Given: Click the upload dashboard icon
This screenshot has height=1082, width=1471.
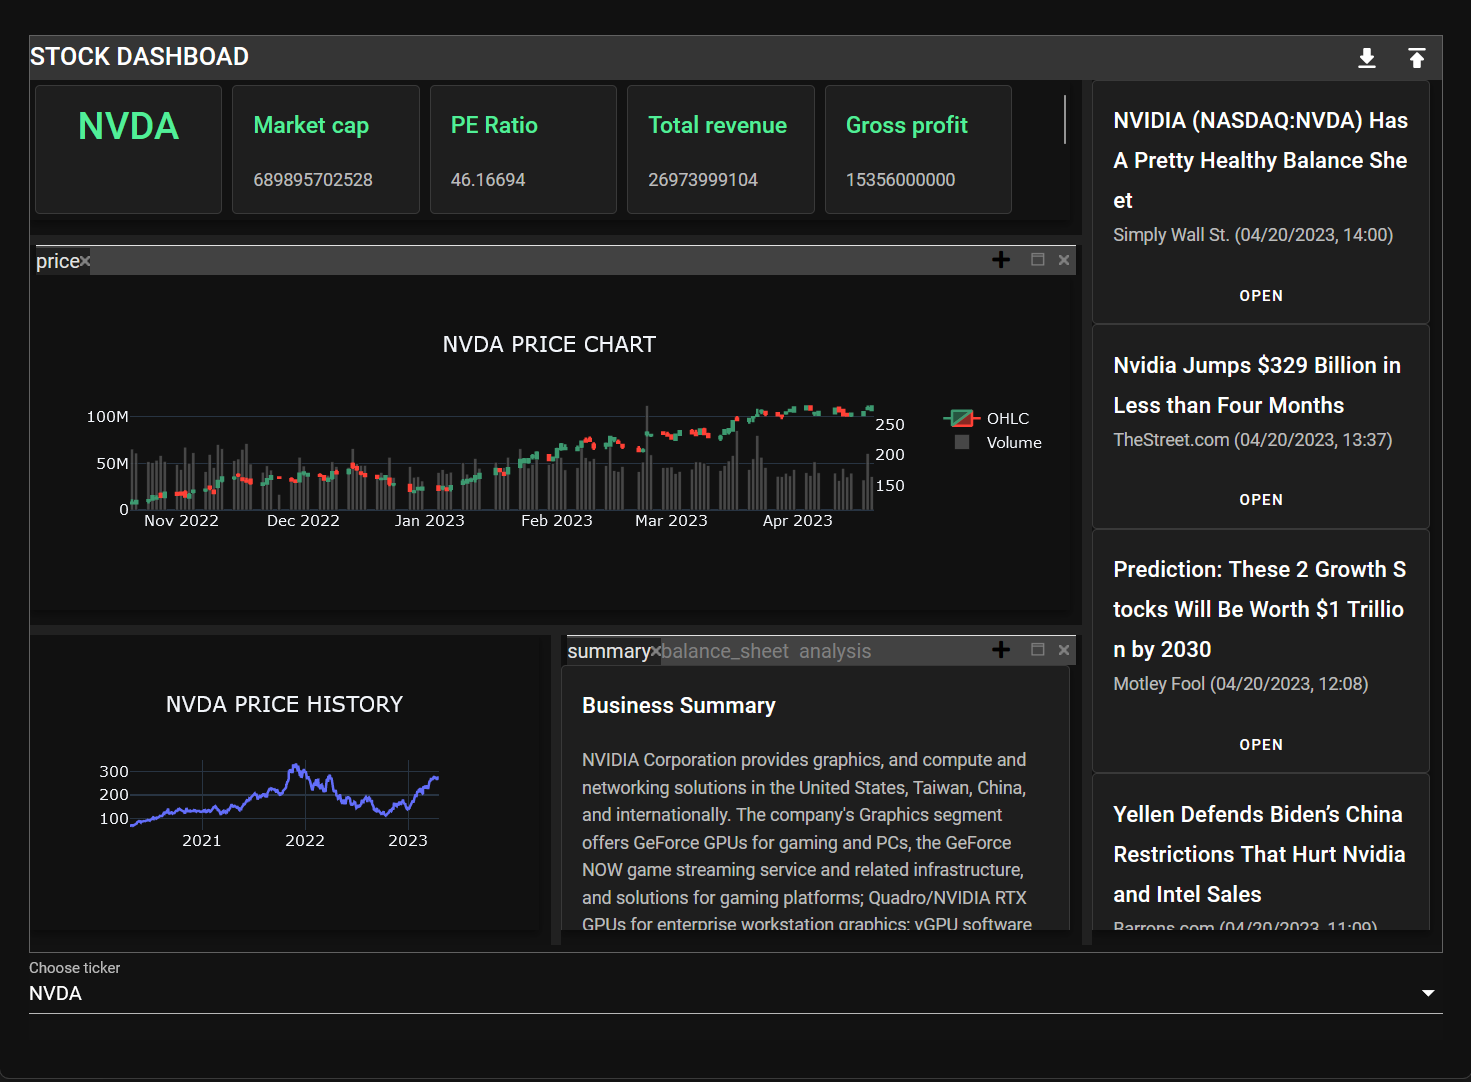Looking at the screenshot, I should click(x=1416, y=58).
